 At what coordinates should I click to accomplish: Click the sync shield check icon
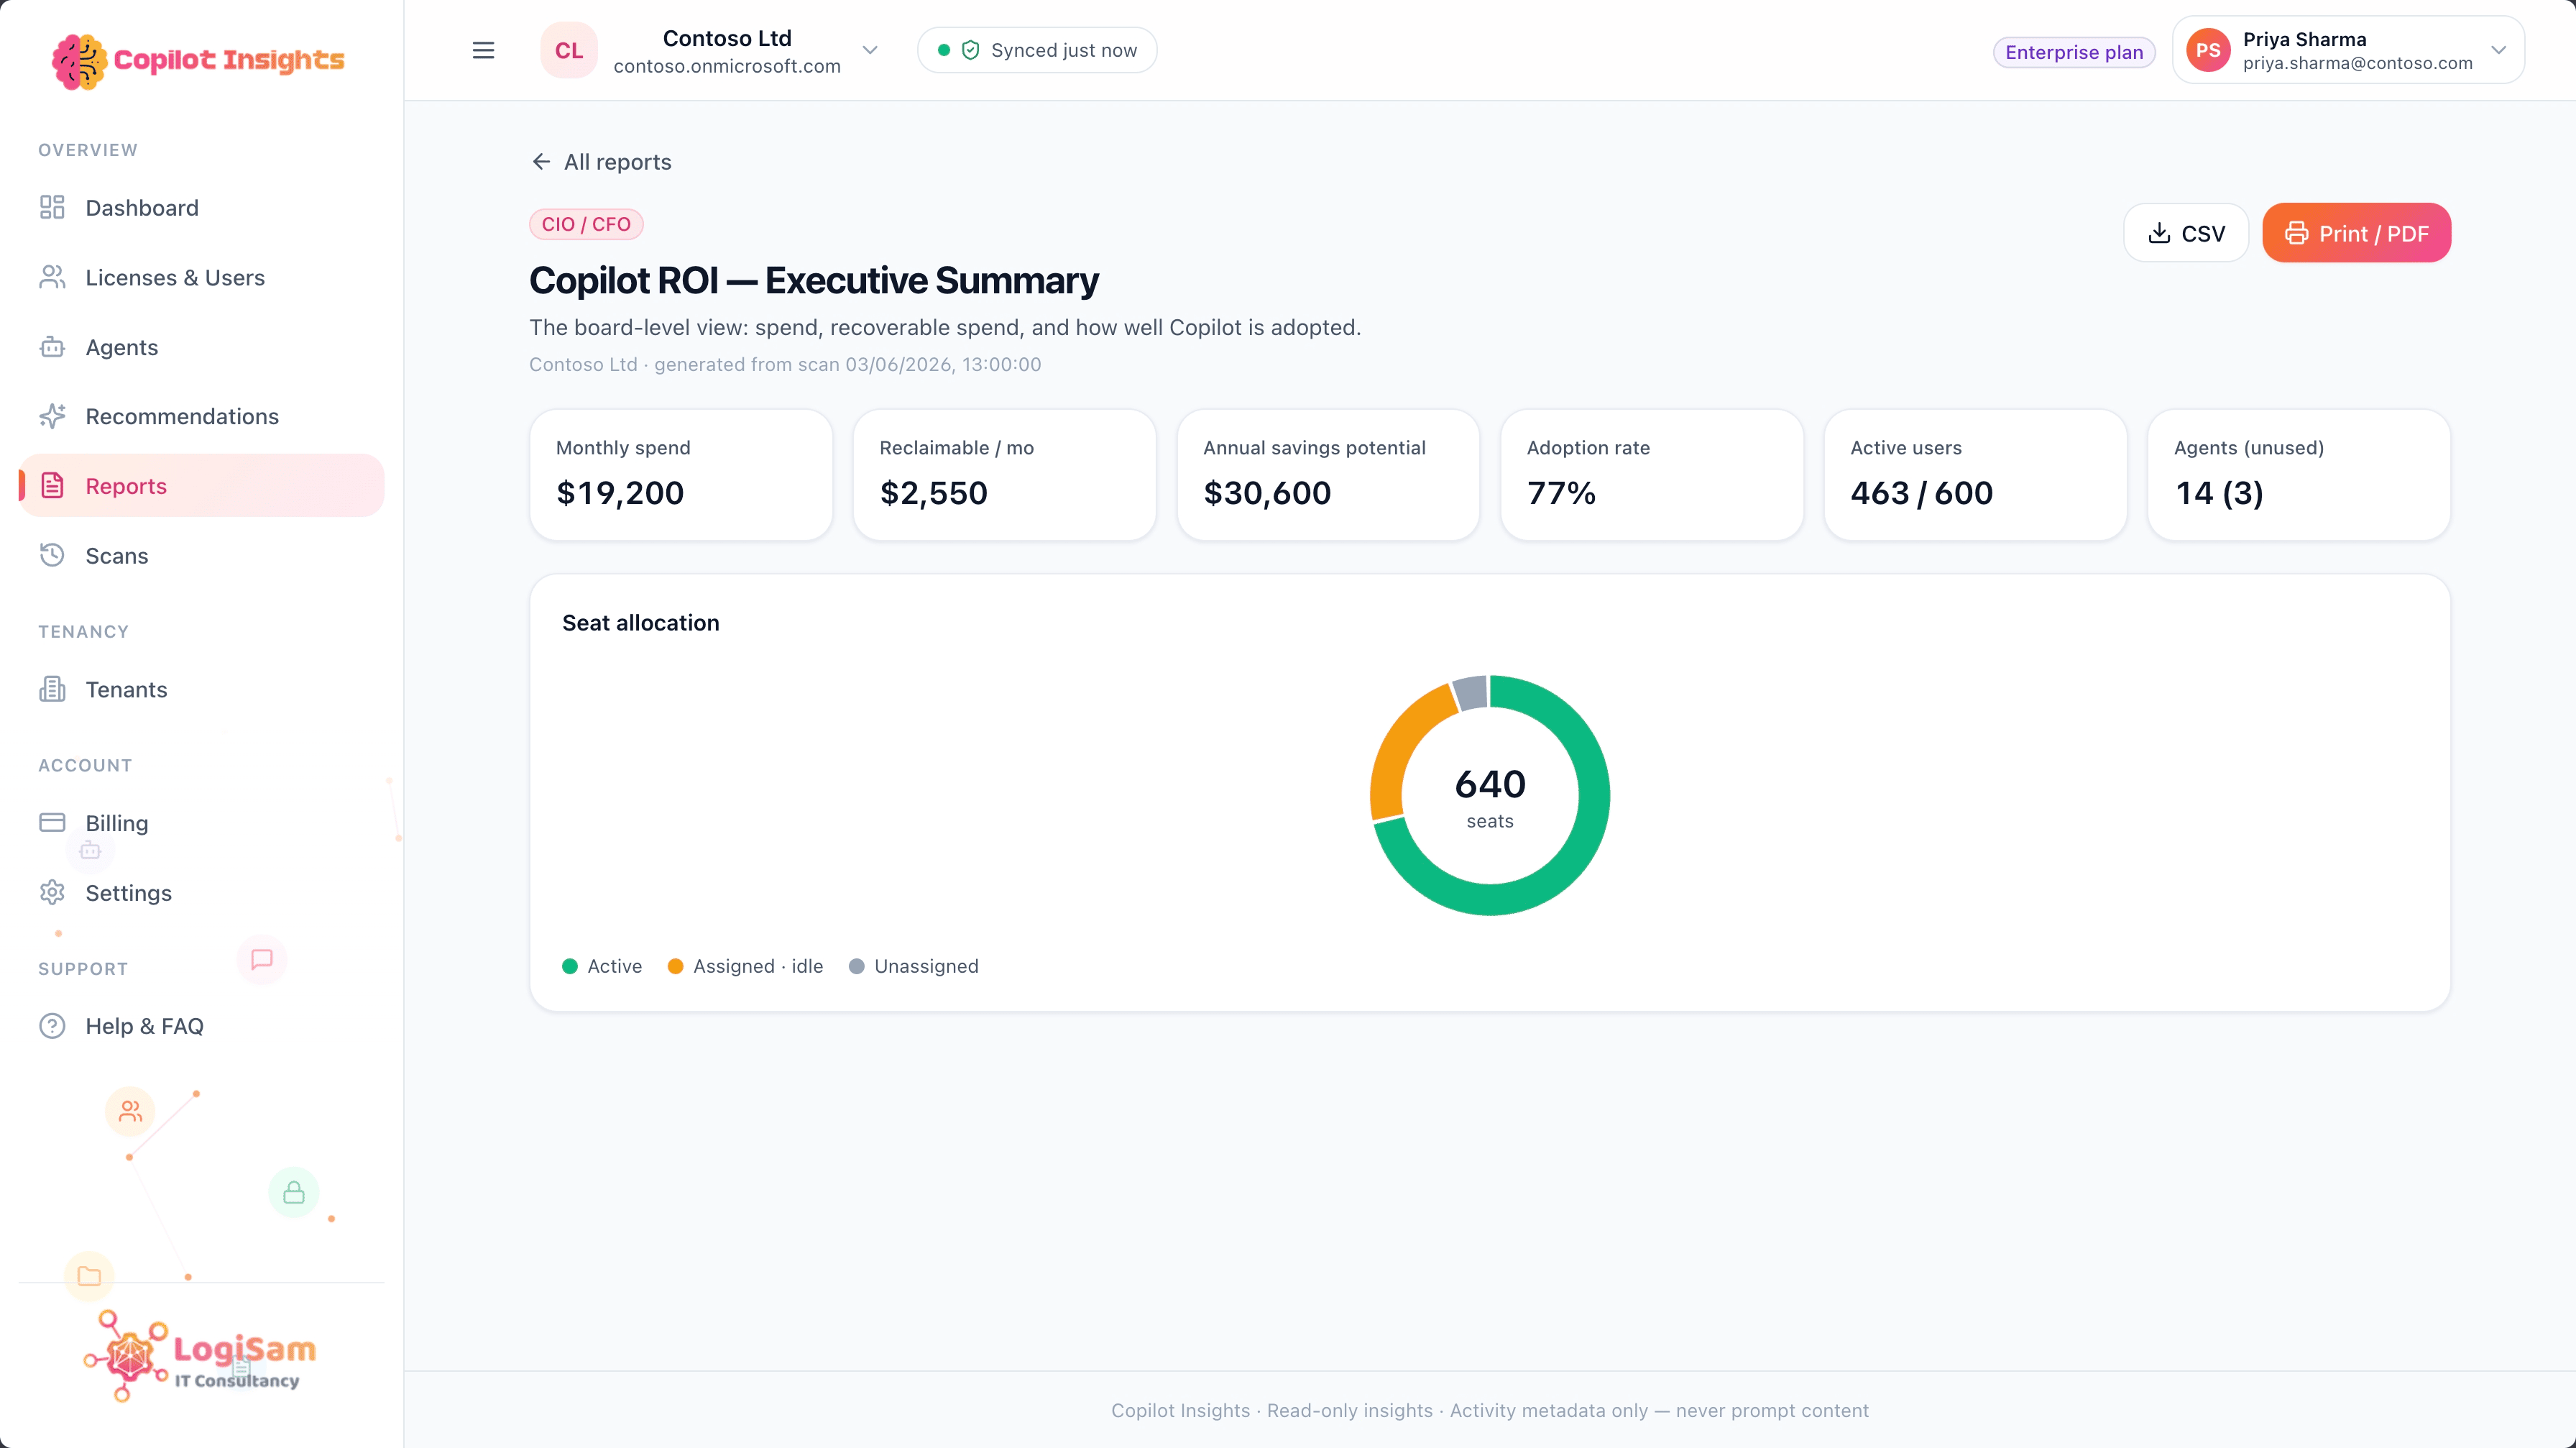(x=970, y=50)
